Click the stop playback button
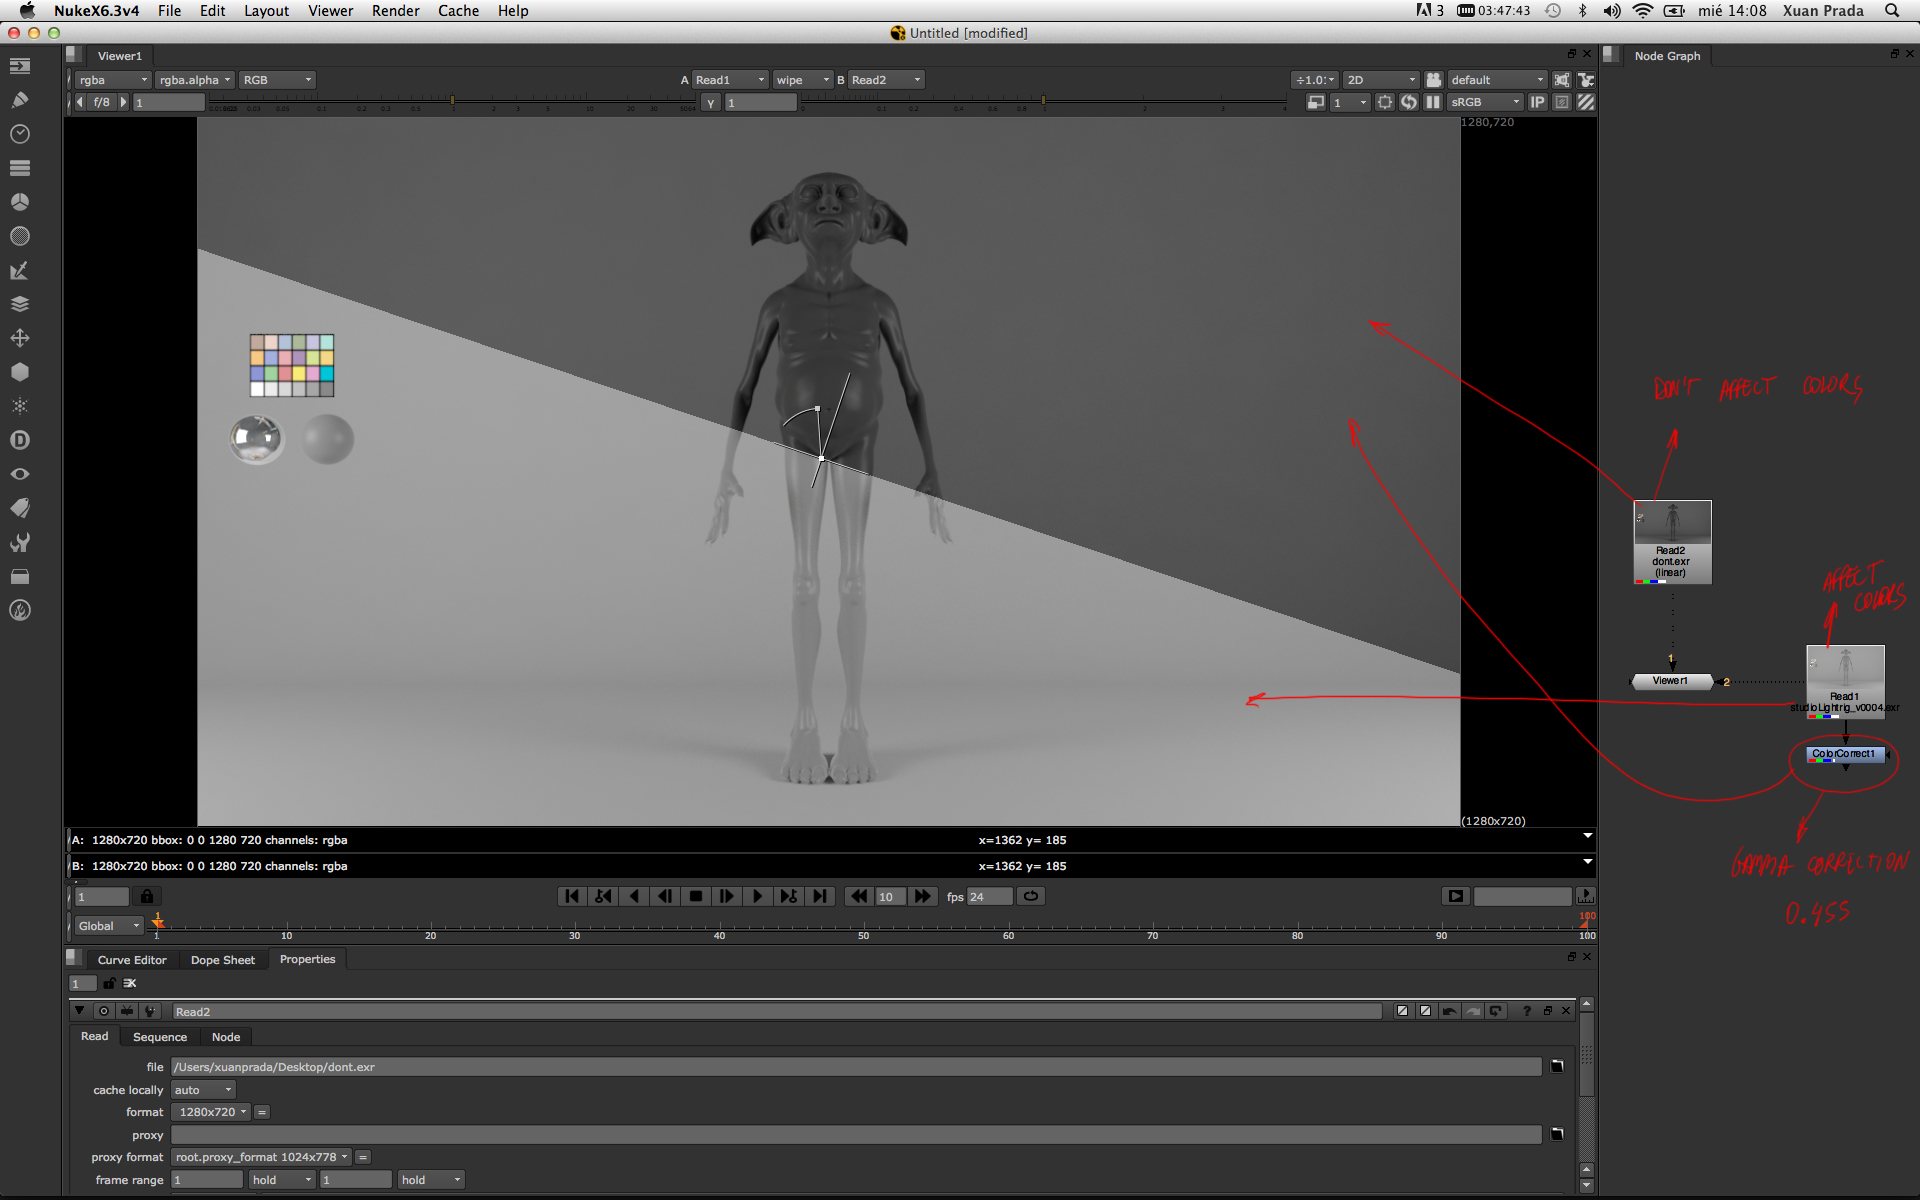The height and width of the screenshot is (1200, 1920). (x=696, y=896)
